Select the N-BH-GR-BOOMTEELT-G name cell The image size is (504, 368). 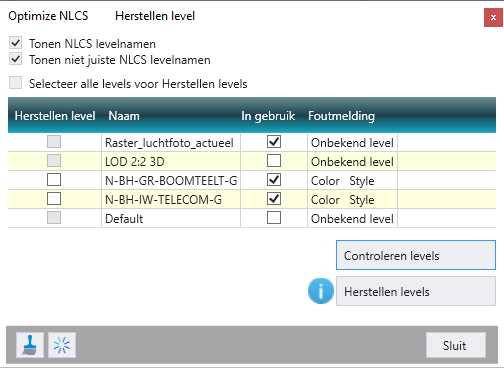coord(171,181)
